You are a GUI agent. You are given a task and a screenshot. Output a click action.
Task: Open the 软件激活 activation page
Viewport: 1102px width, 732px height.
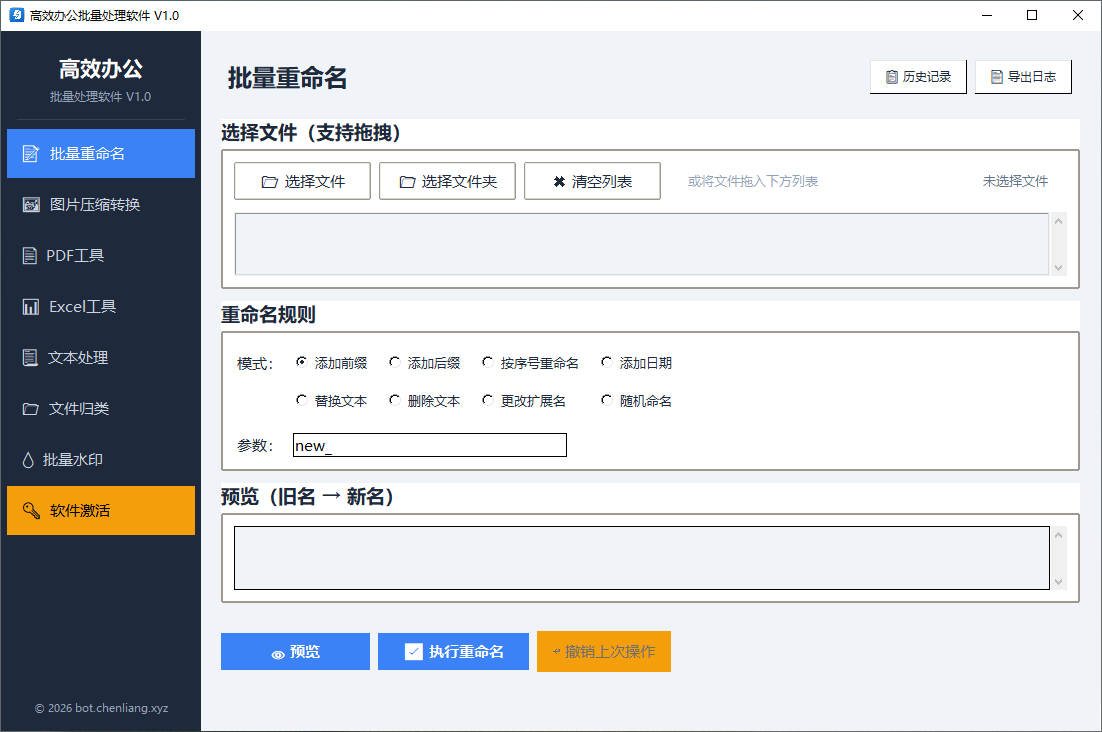pos(101,510)
